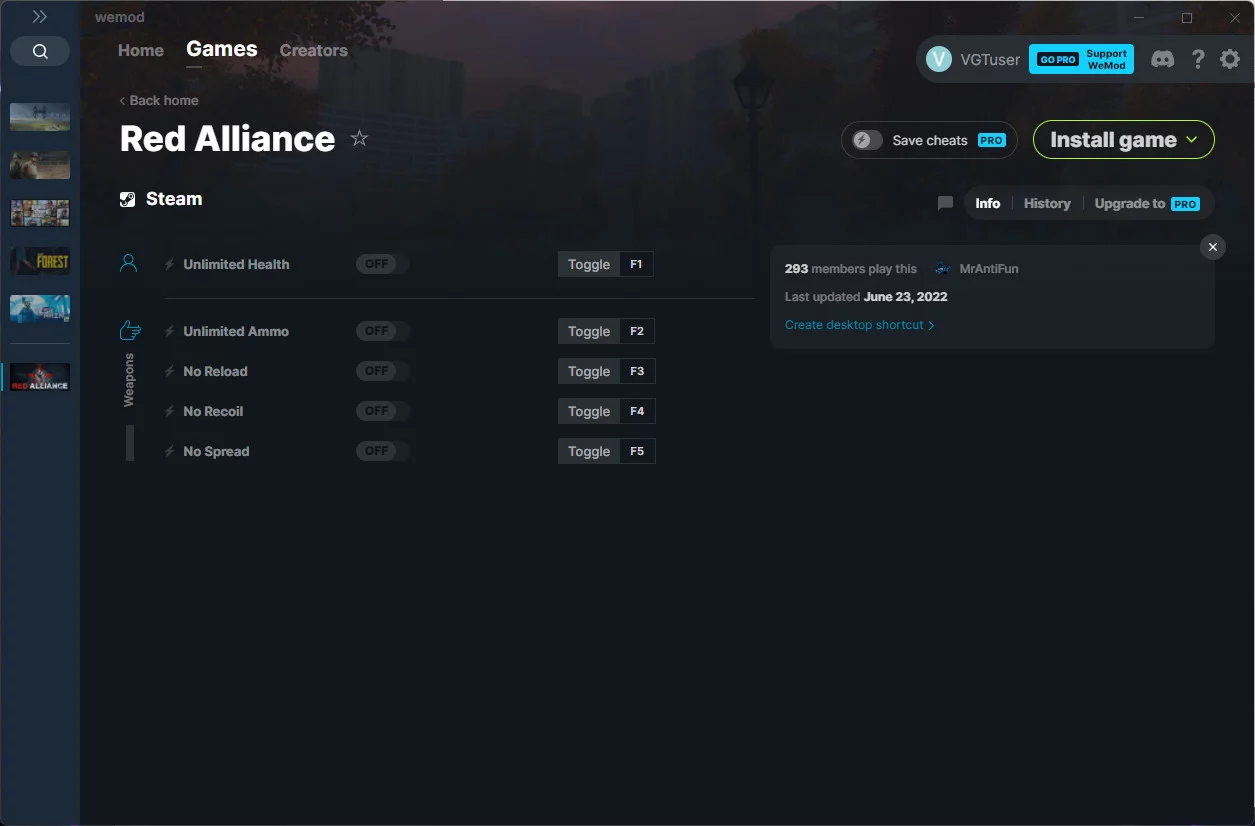
Task: Click Toggle button for Unlimited Health
Action: (589, 264)
